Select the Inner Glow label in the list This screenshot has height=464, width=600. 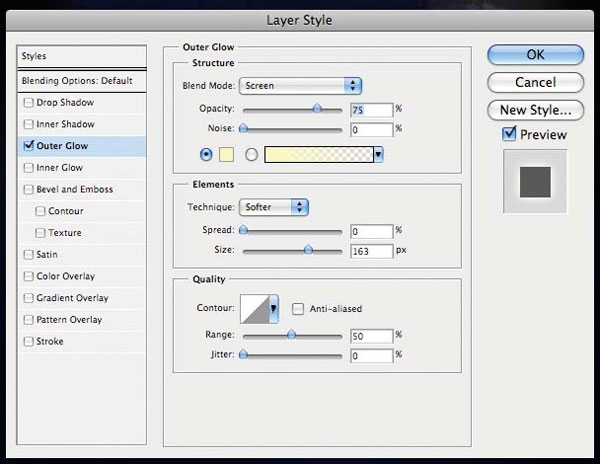(59, 168)
